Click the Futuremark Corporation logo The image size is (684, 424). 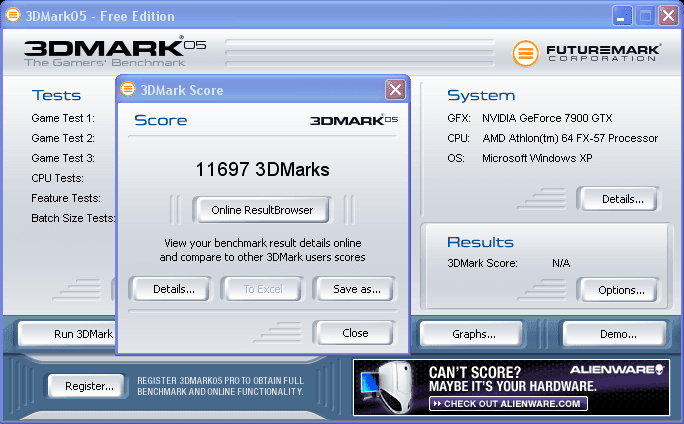click(x=586, y=53)
